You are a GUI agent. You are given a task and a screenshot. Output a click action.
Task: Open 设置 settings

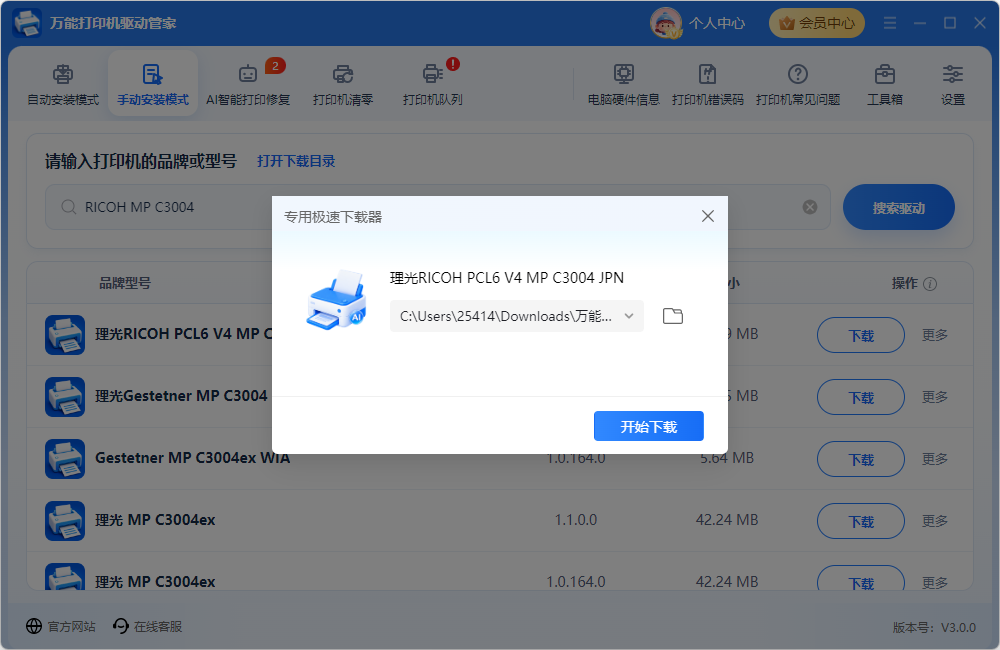click(x=952, y=85)
